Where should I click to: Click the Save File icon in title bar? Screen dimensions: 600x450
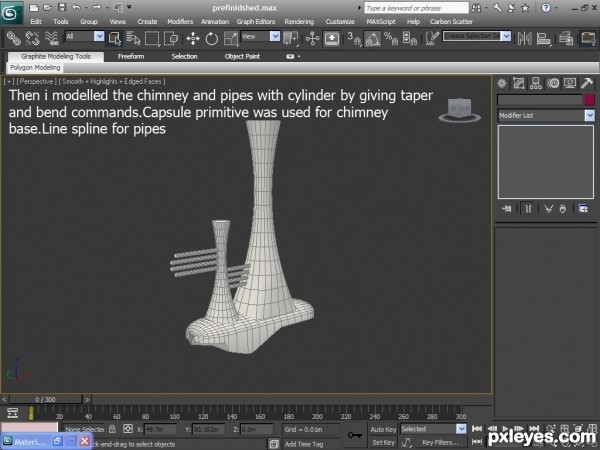pos(61,7)
